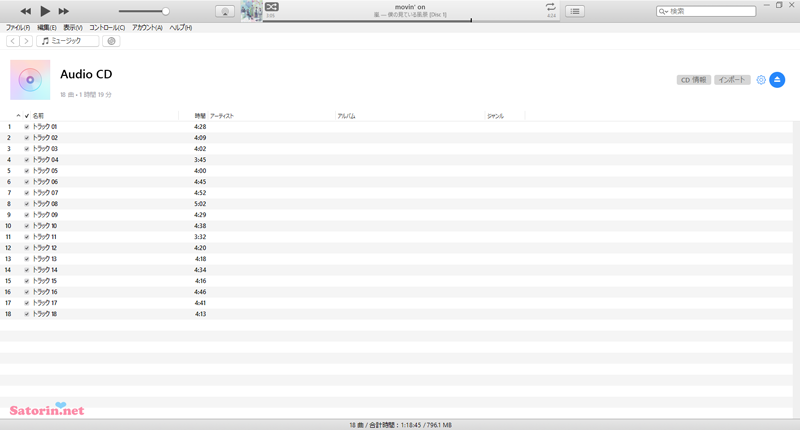
Task: Click the CD 情報 button
Action: 693,80
